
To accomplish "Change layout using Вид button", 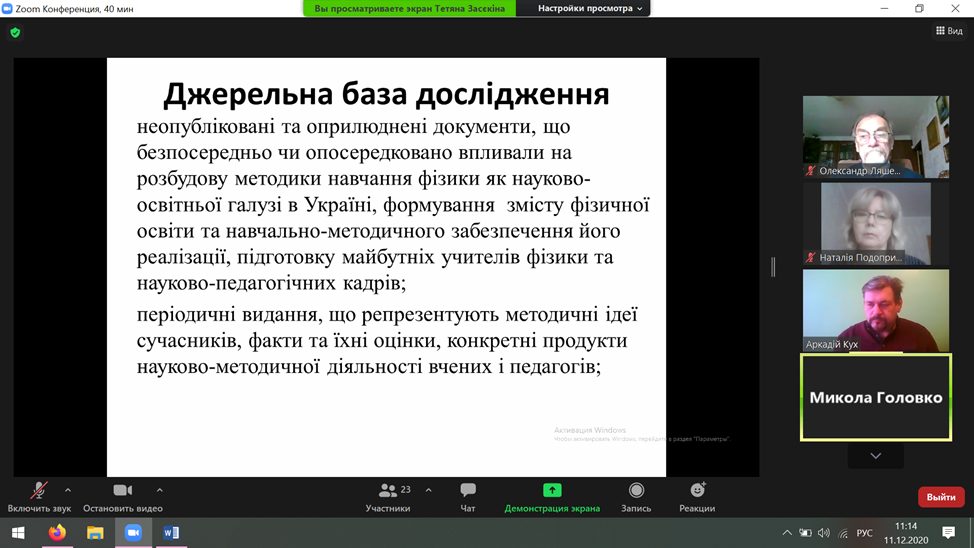I will (949, 31).
